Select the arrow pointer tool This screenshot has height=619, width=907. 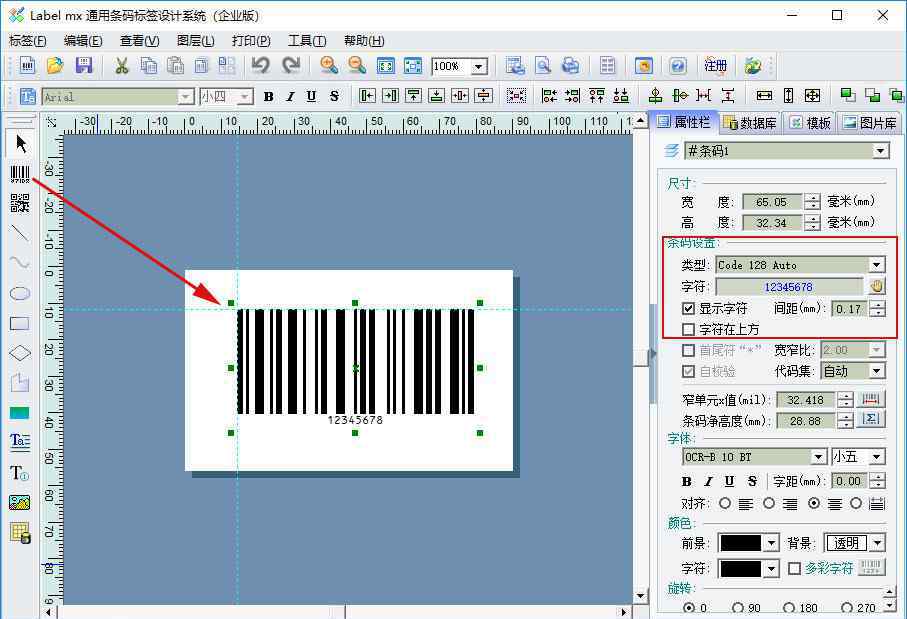pyautogui.click(x=21, y=143)
